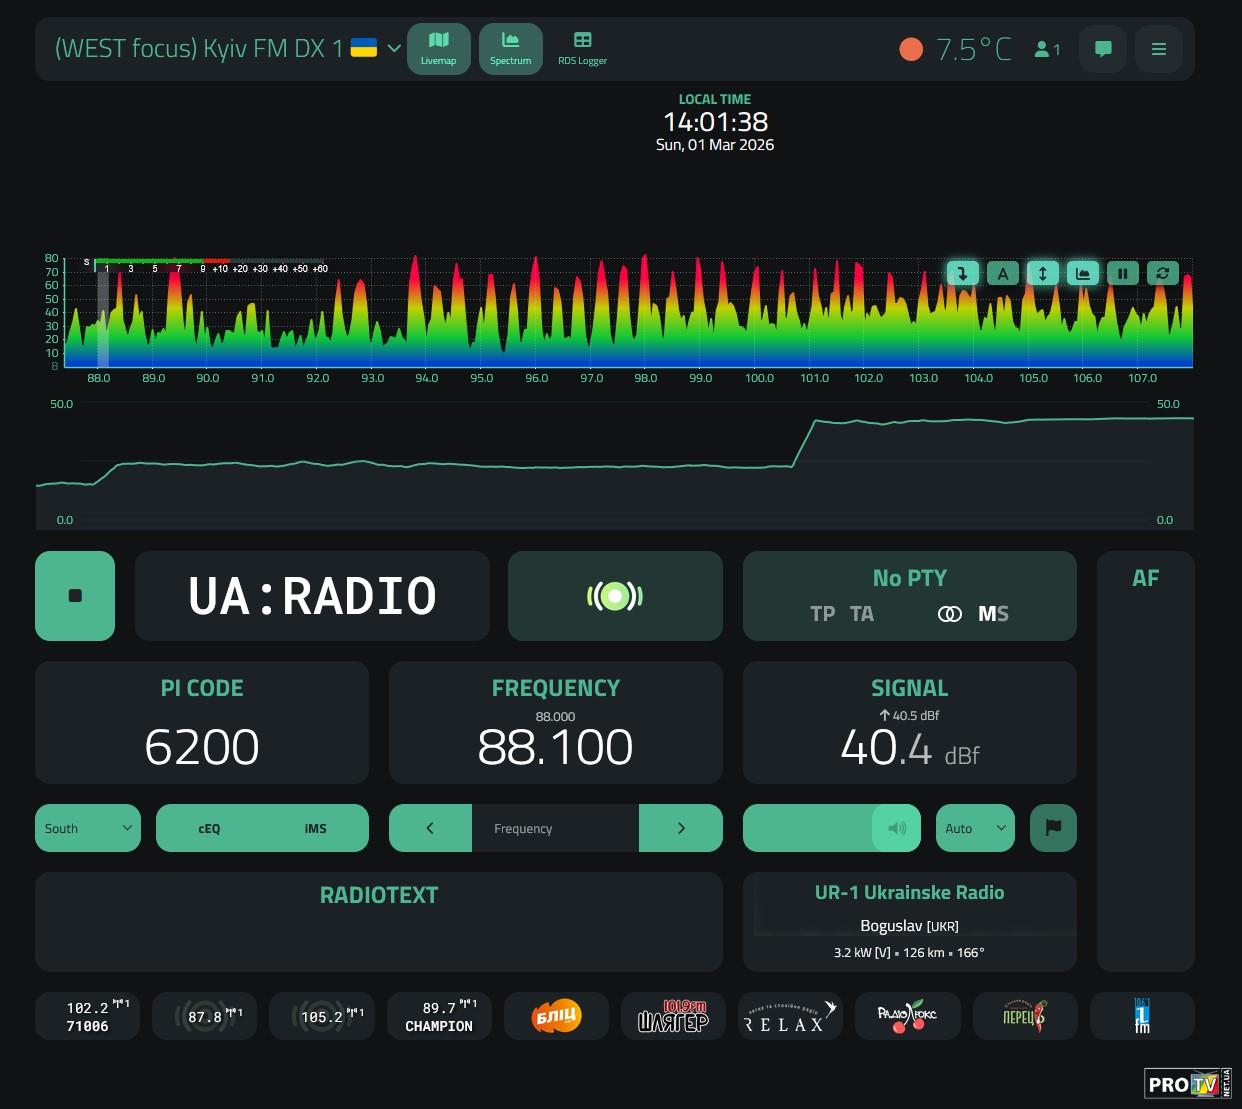Open the Auto bandwidth dropdown
The width and height of the screenshot is (1242, 1109).
pos(975,828)
